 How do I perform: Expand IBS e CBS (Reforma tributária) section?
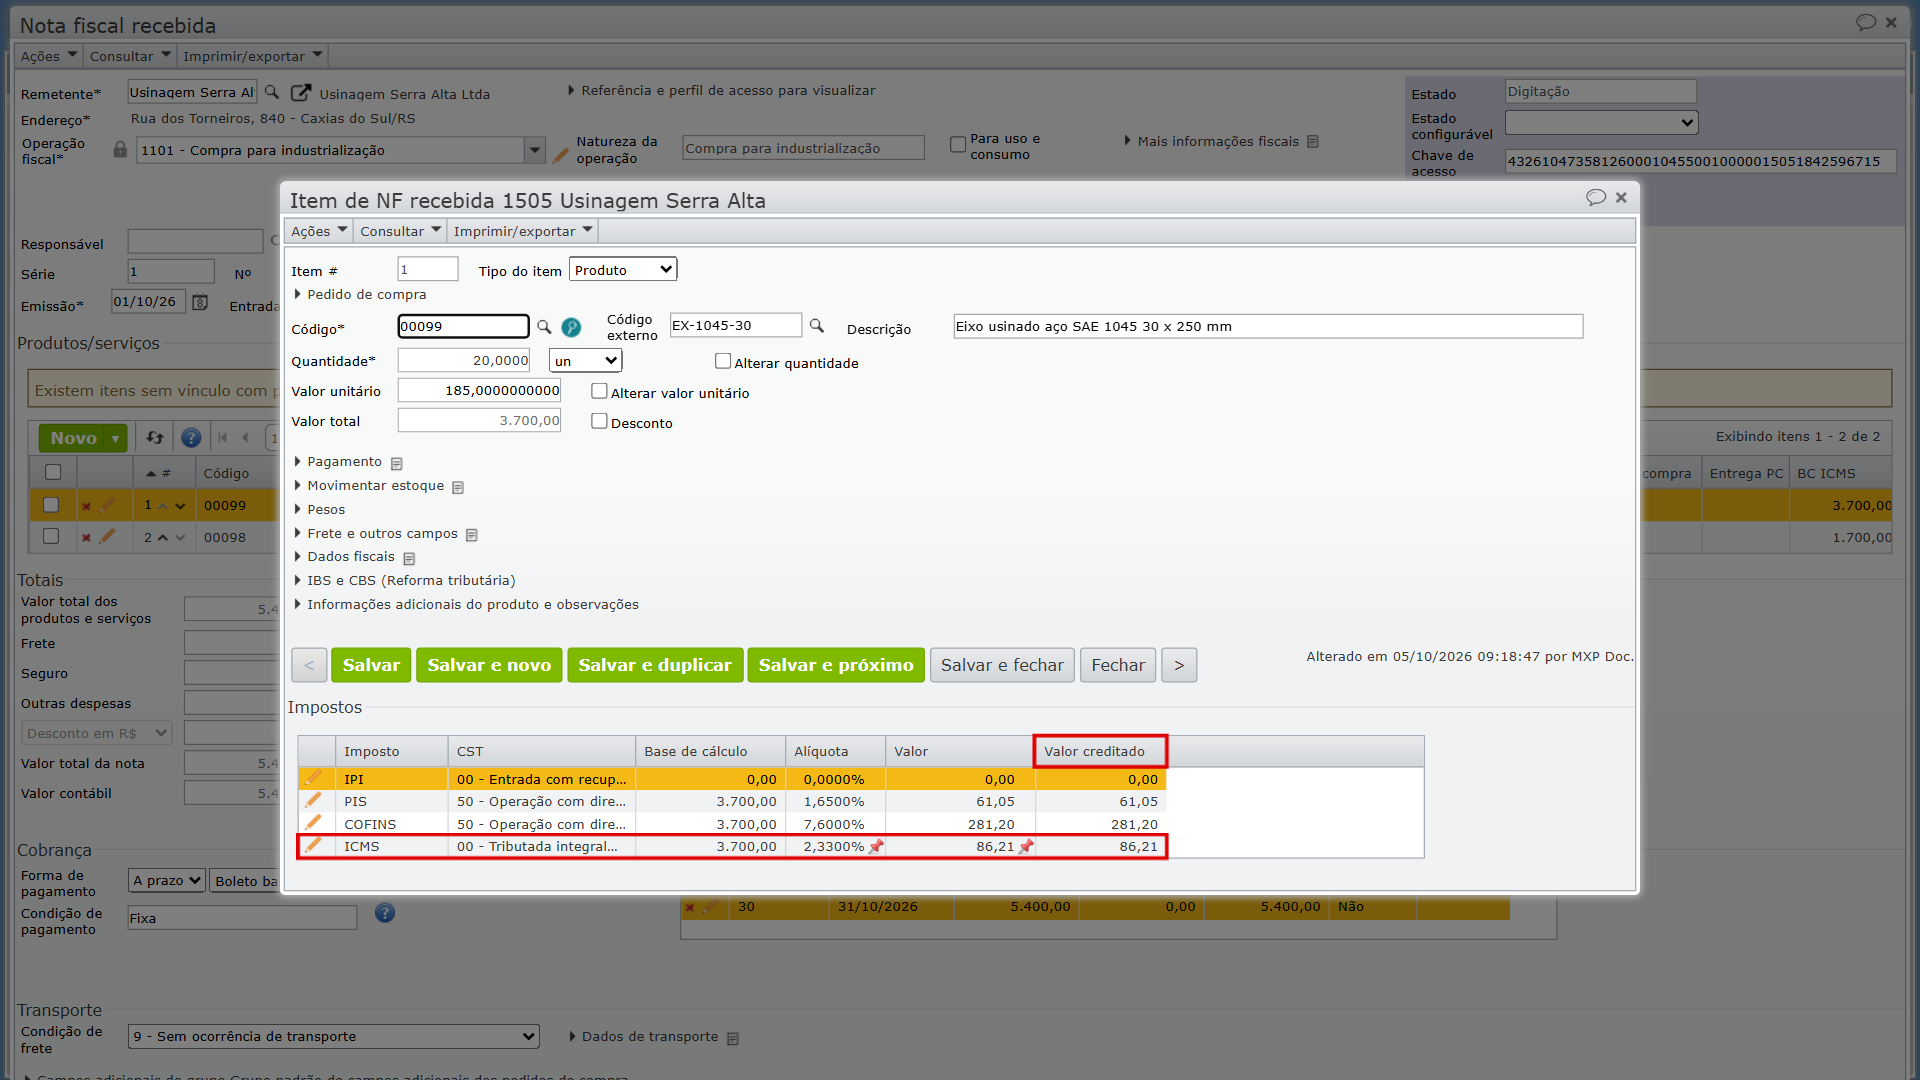[411, 580]
